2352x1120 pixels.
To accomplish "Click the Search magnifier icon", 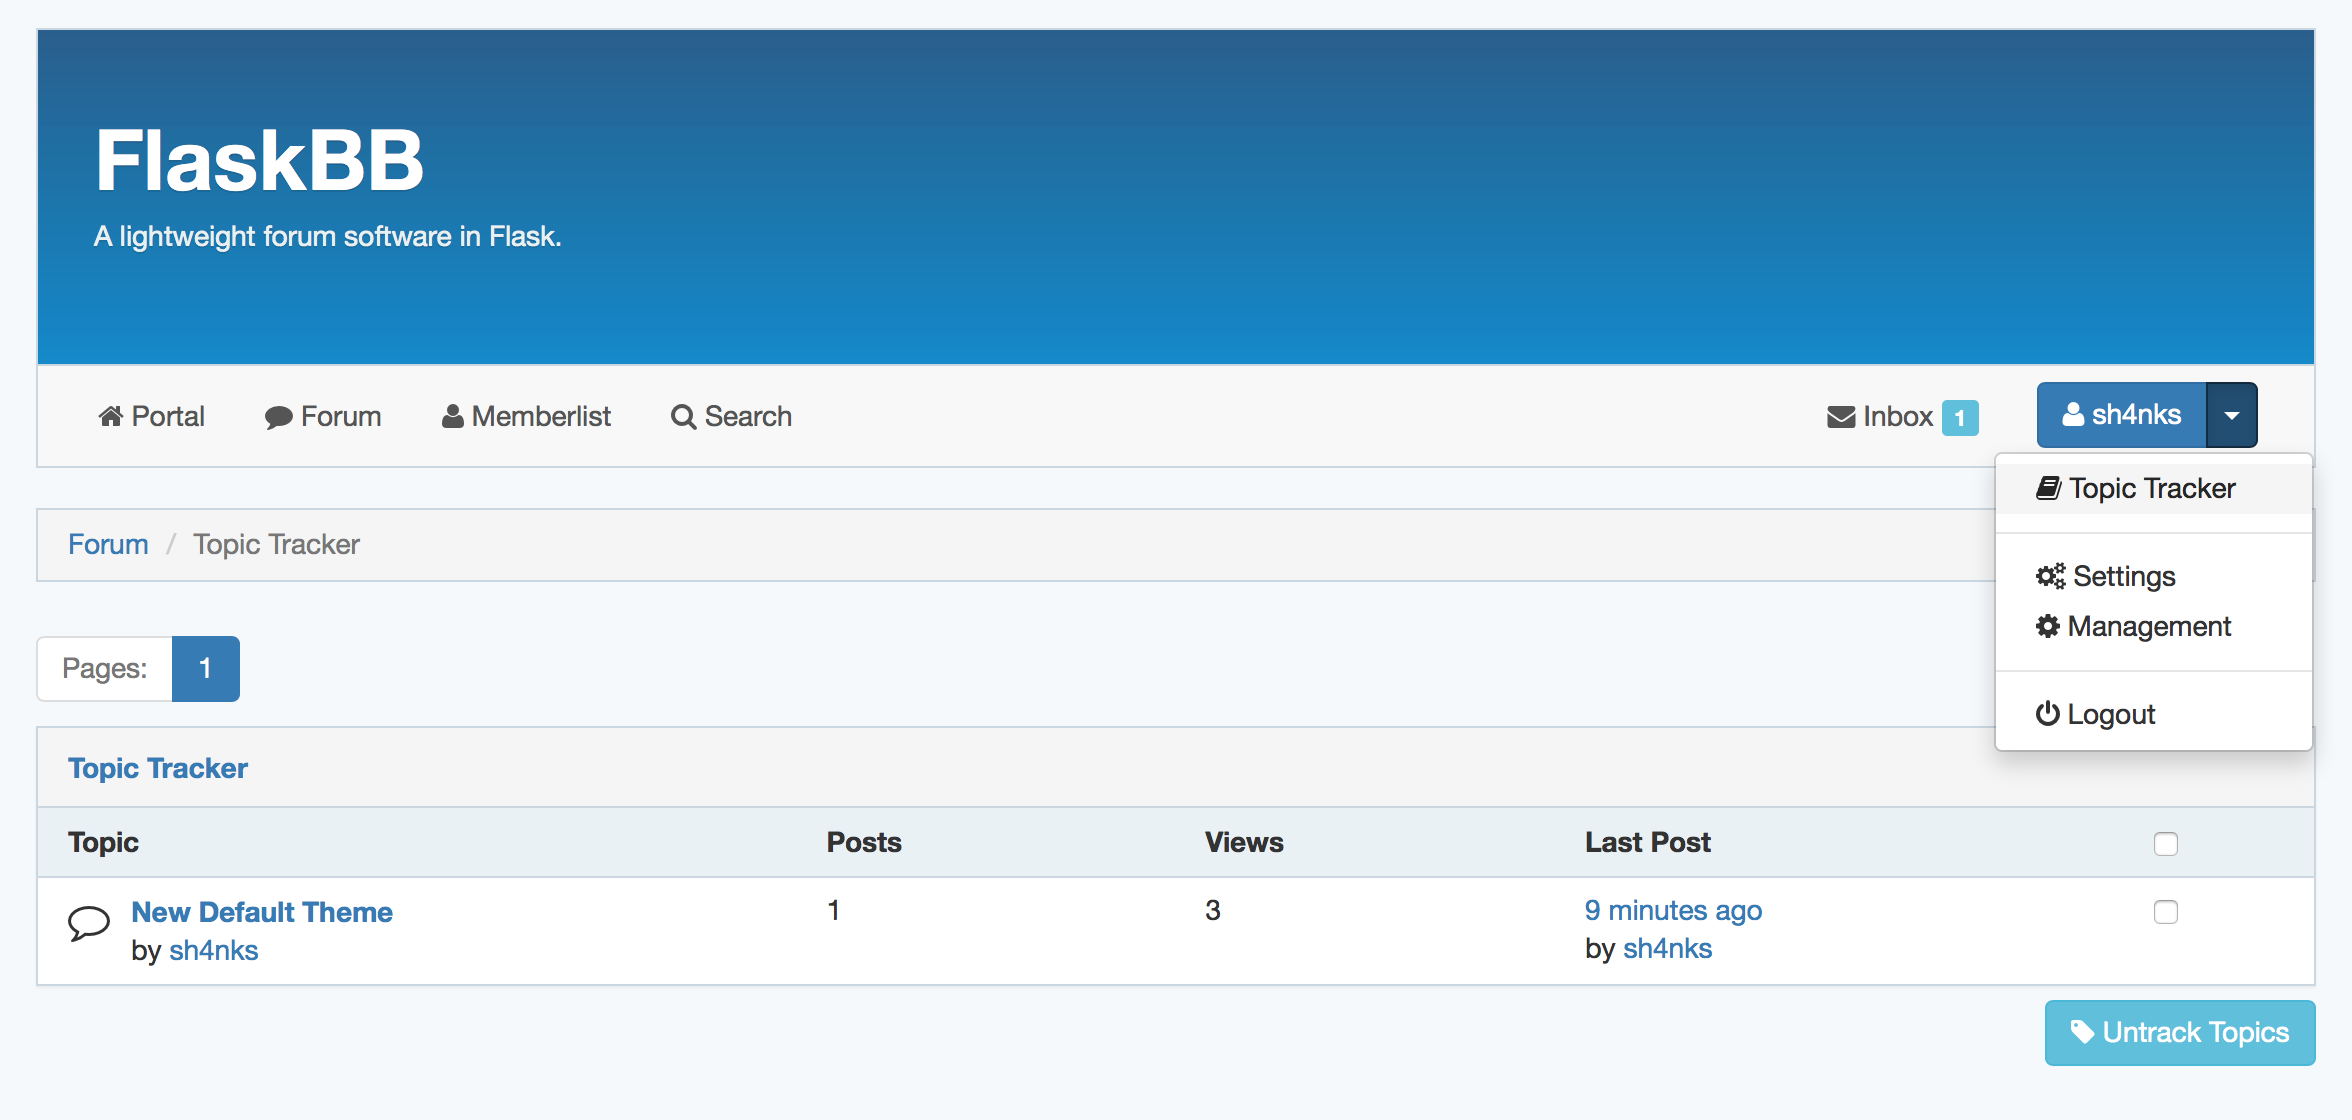I will (683, 417).
